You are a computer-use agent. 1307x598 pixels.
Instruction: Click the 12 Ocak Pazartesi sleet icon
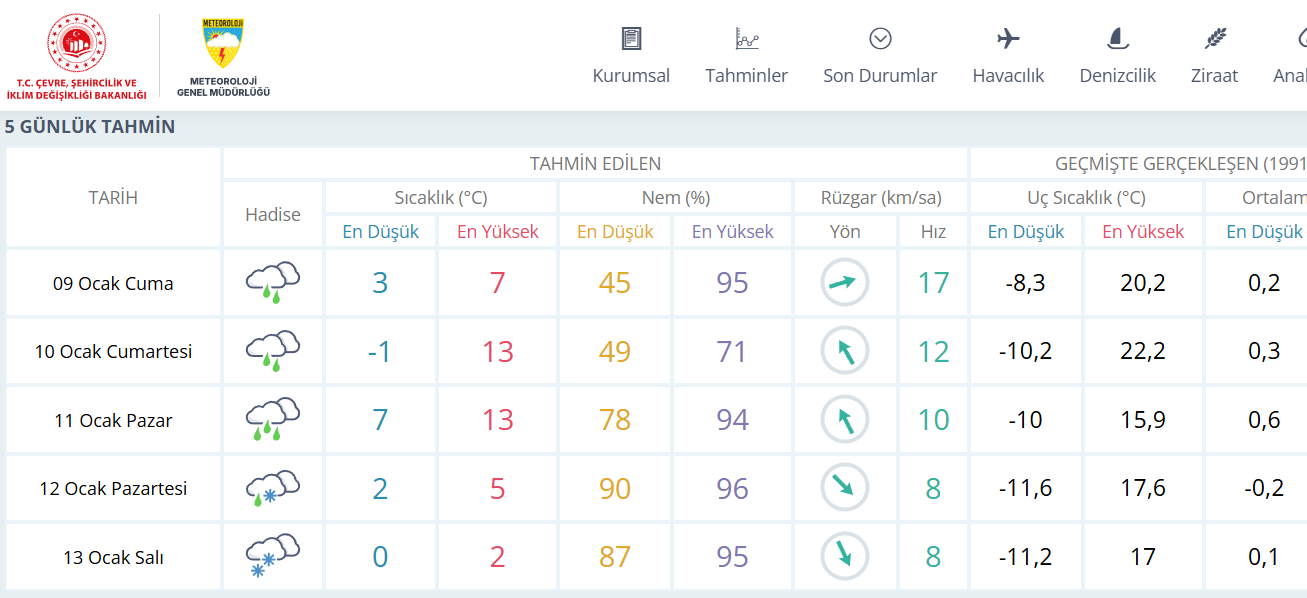tap(272, 489)
